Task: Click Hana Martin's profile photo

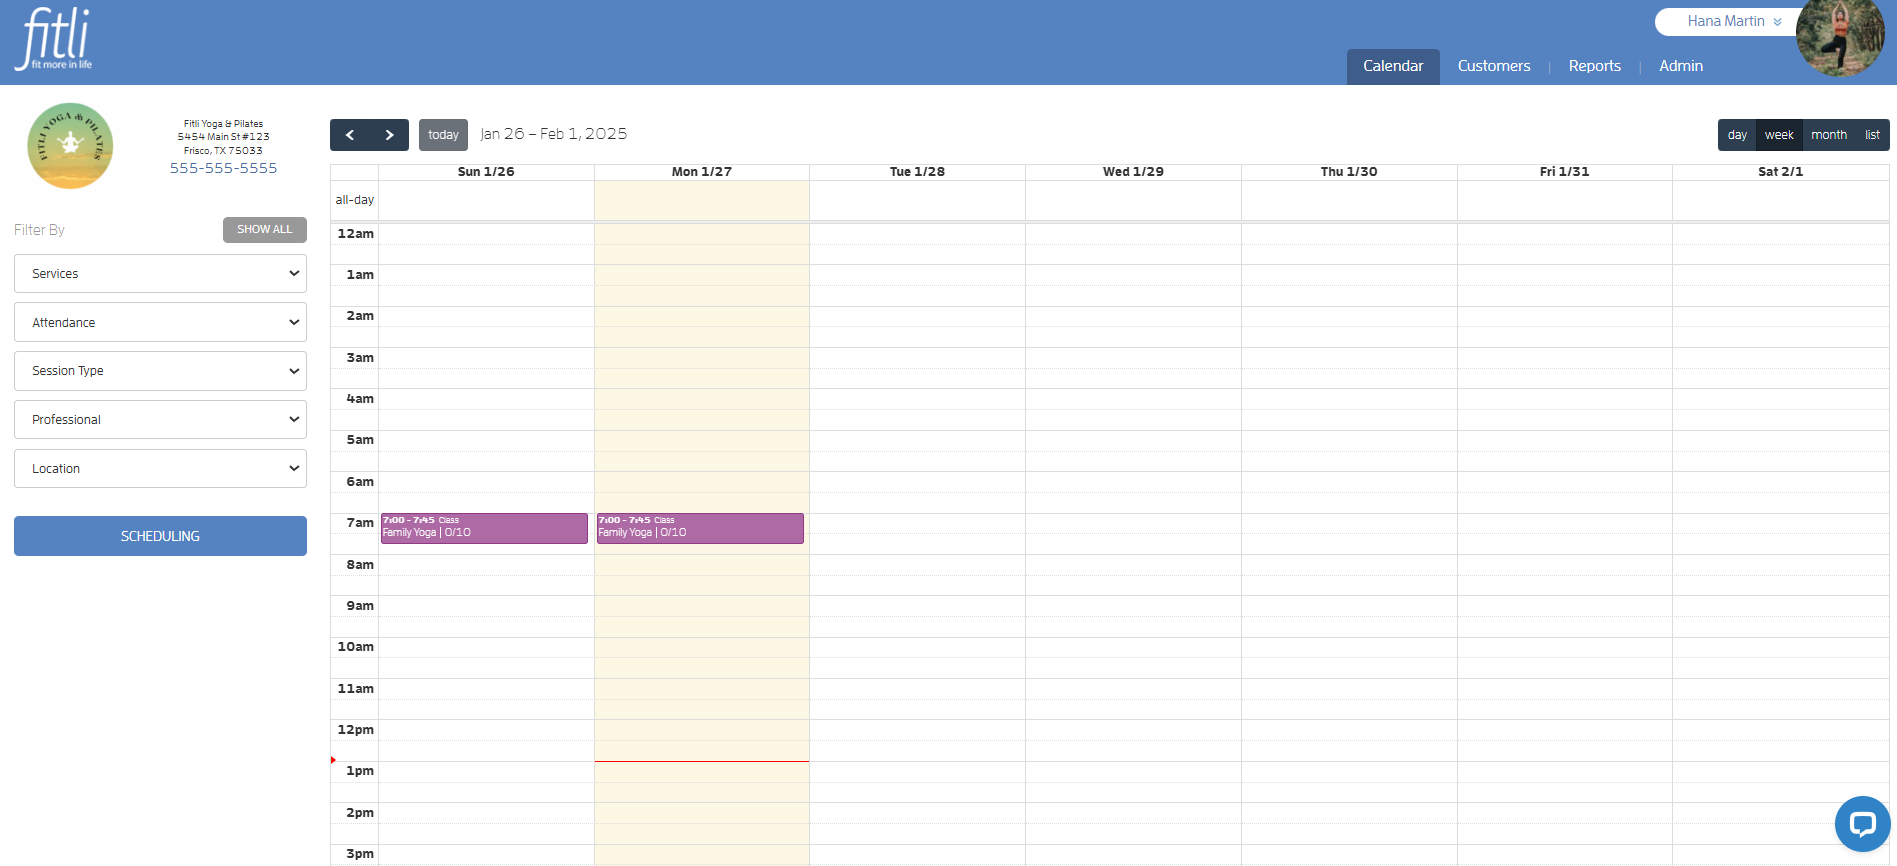Action: coord(1840,38)
